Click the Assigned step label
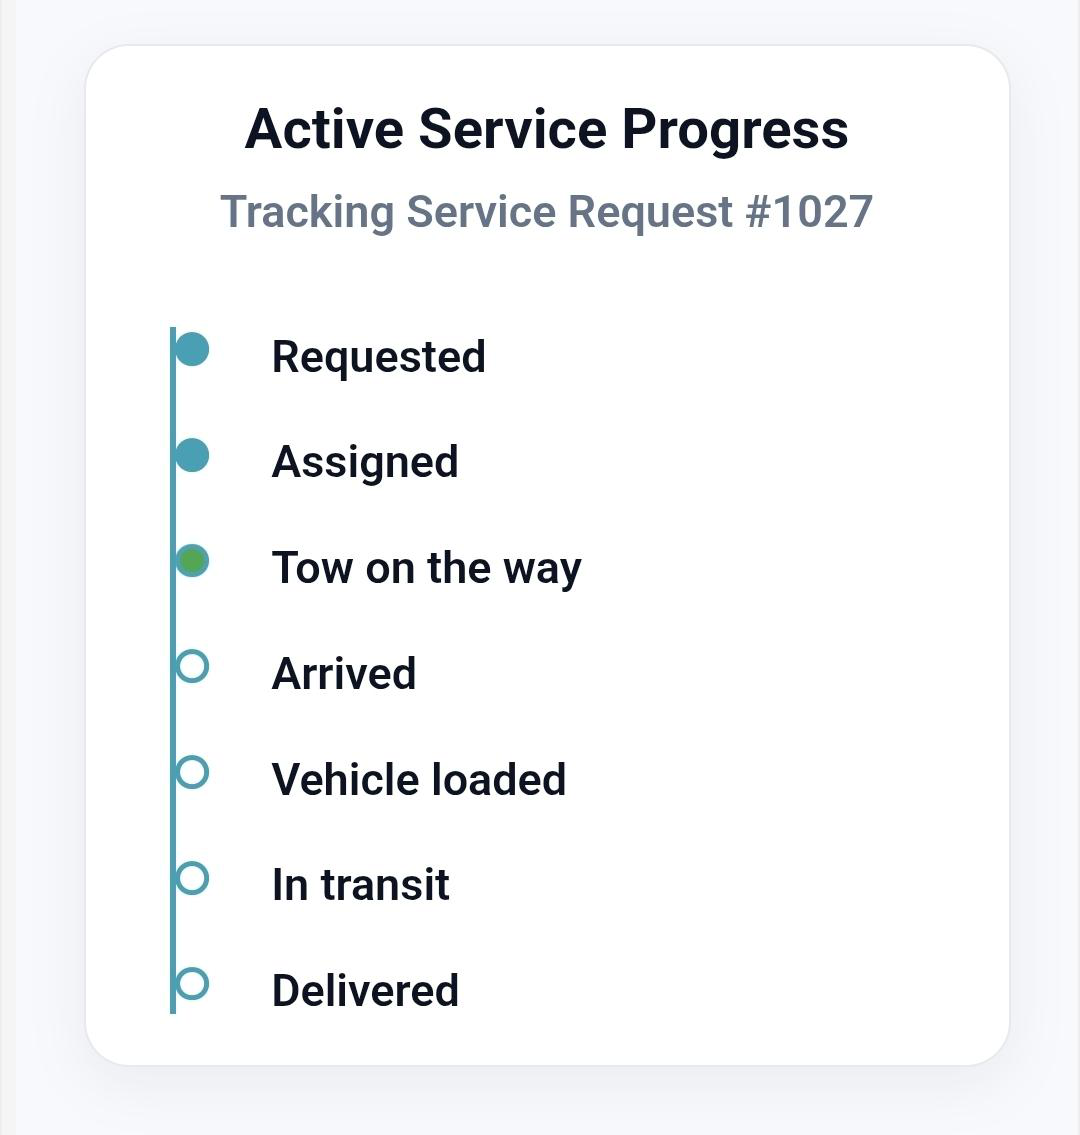 365,461
